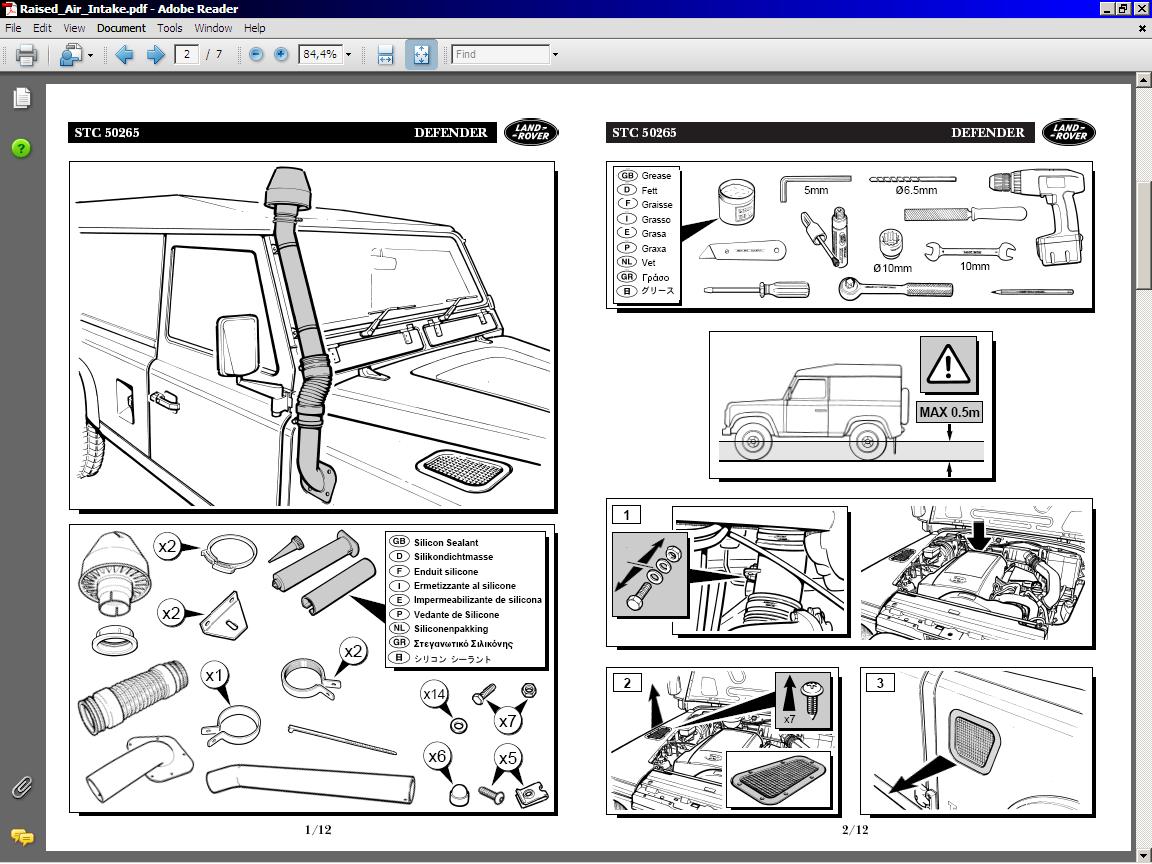Zoom out with the minus button
This screenshot has width=1152, height=864.
256,55
